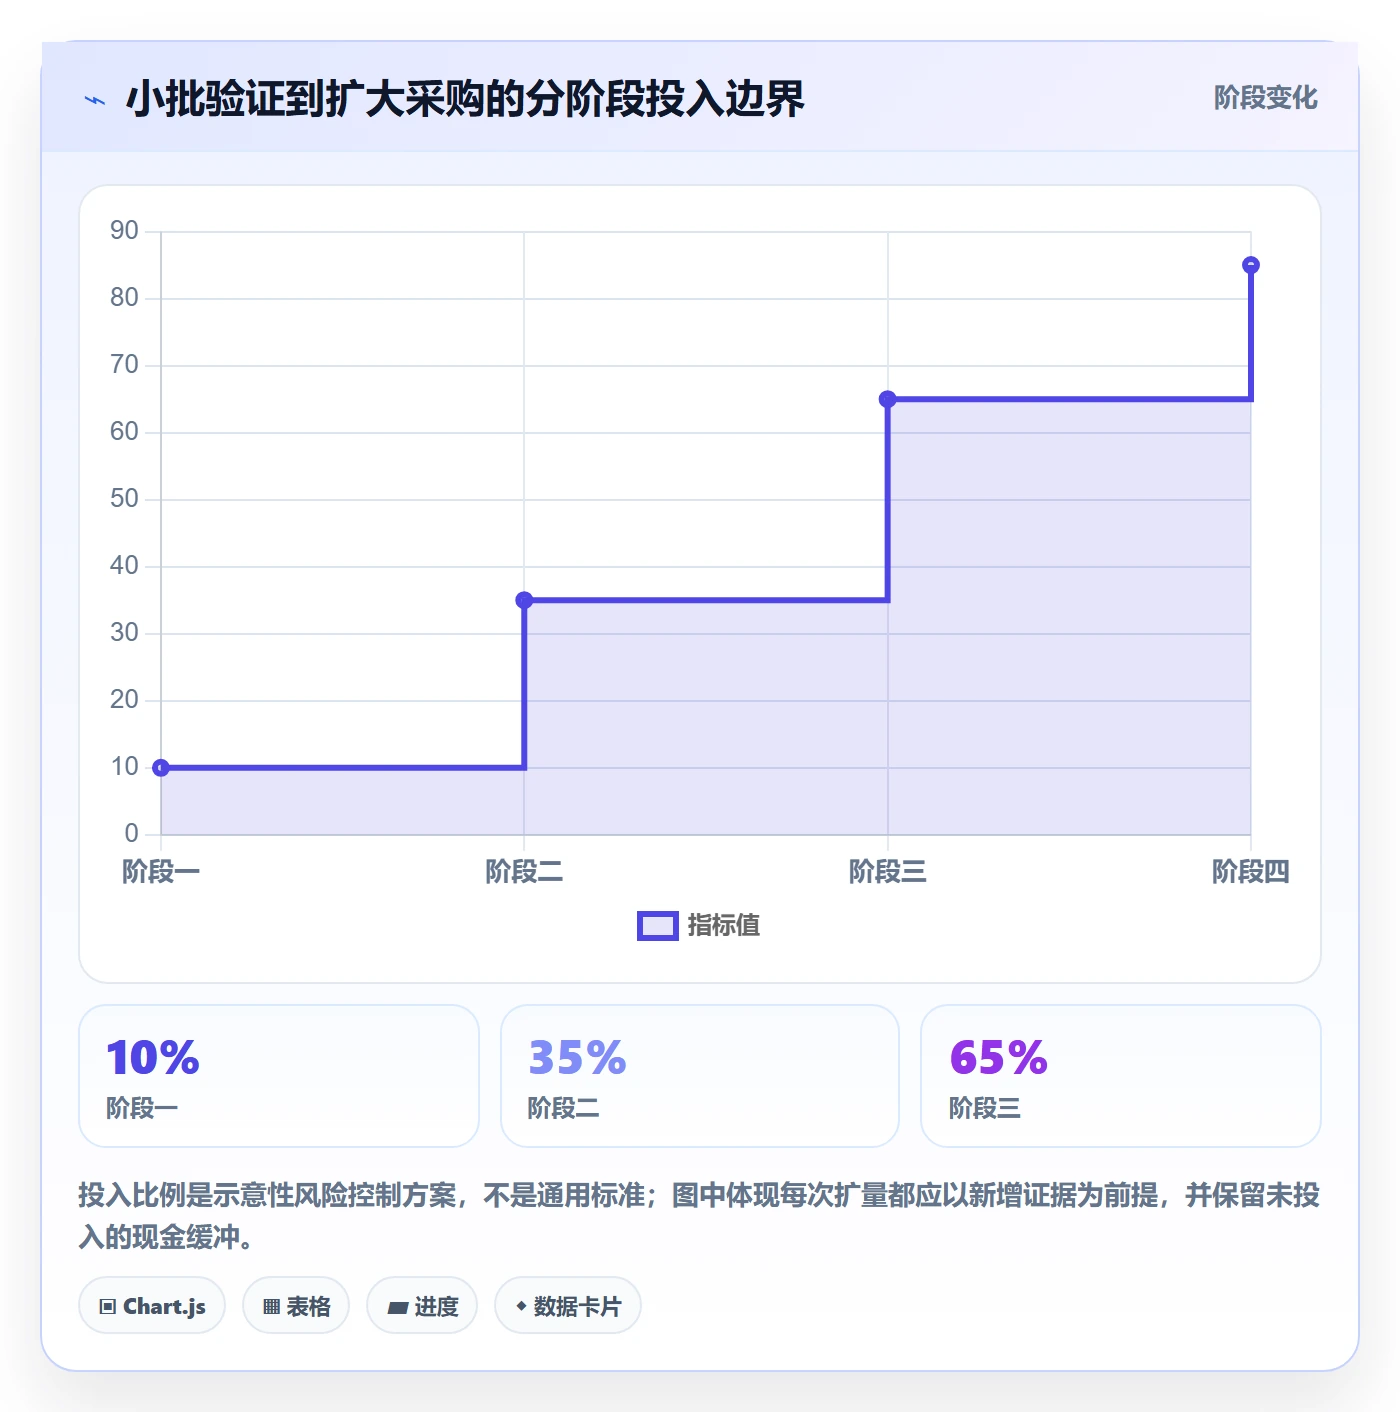This screenshot has width=1400, height=1412.
Task: Click the y-axis value 0
Action: [131, 834]
